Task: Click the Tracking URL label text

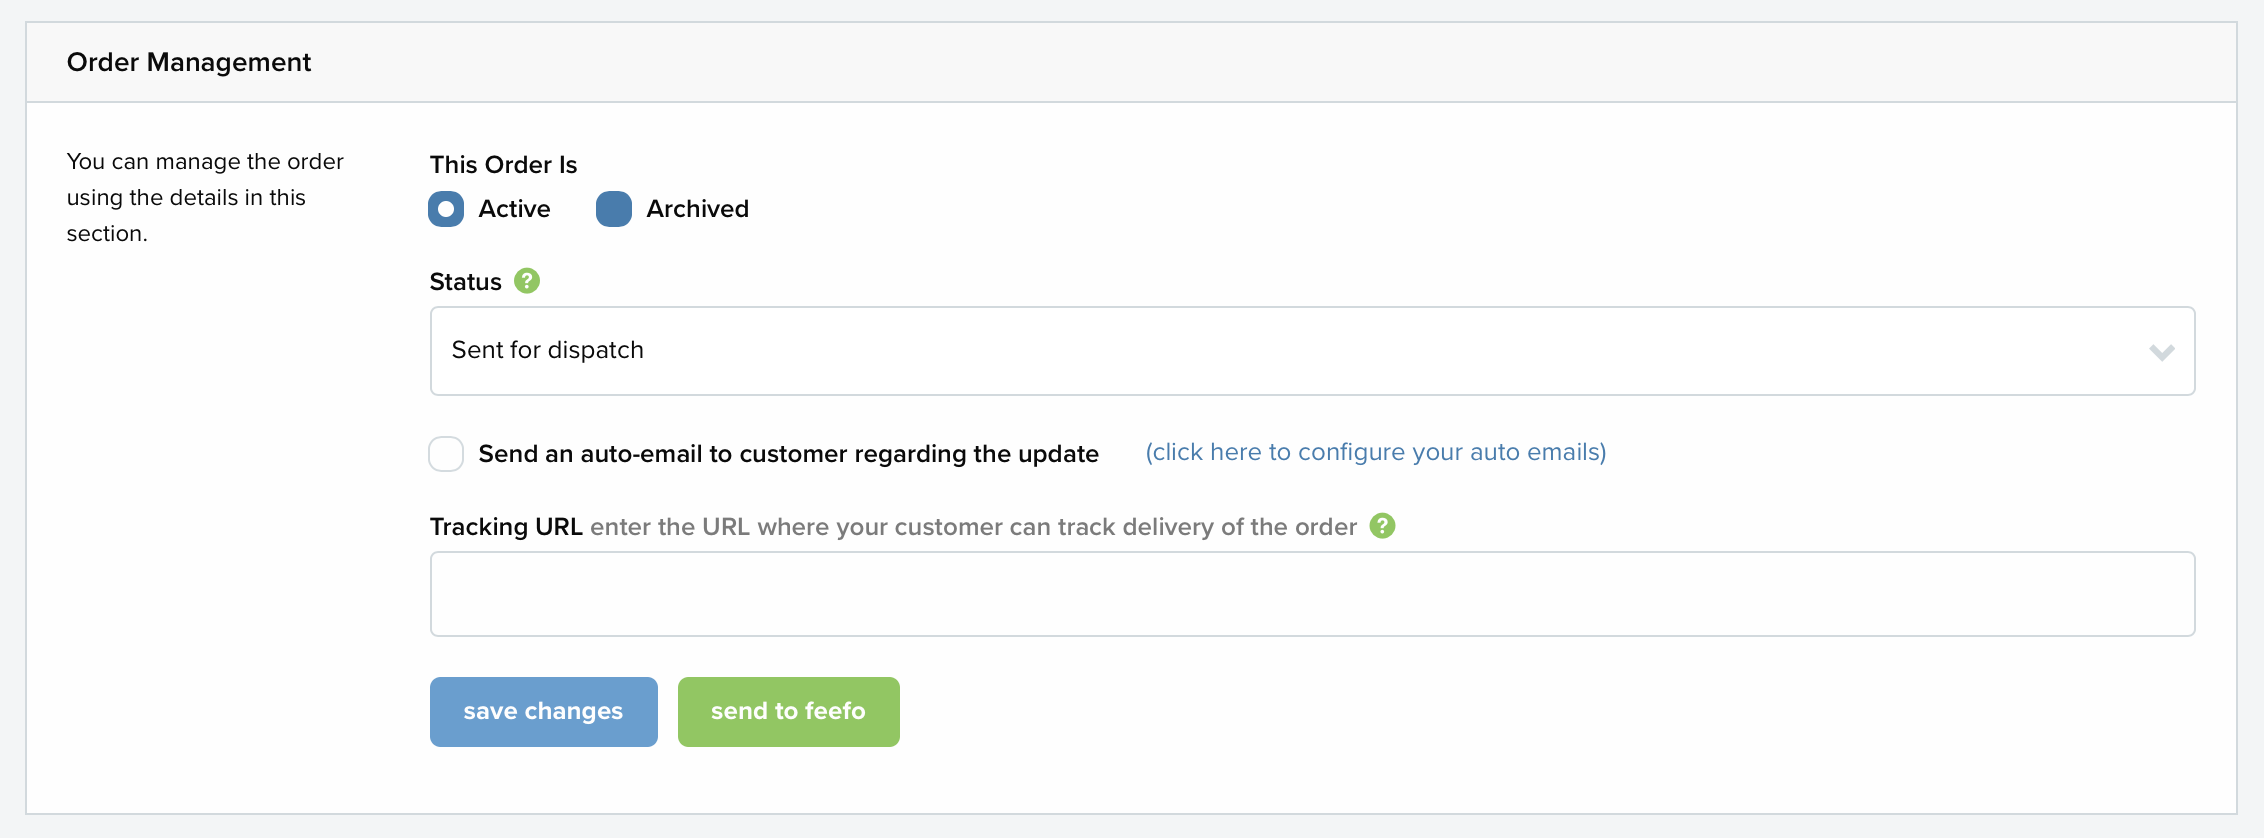Action: click(506, 527)
